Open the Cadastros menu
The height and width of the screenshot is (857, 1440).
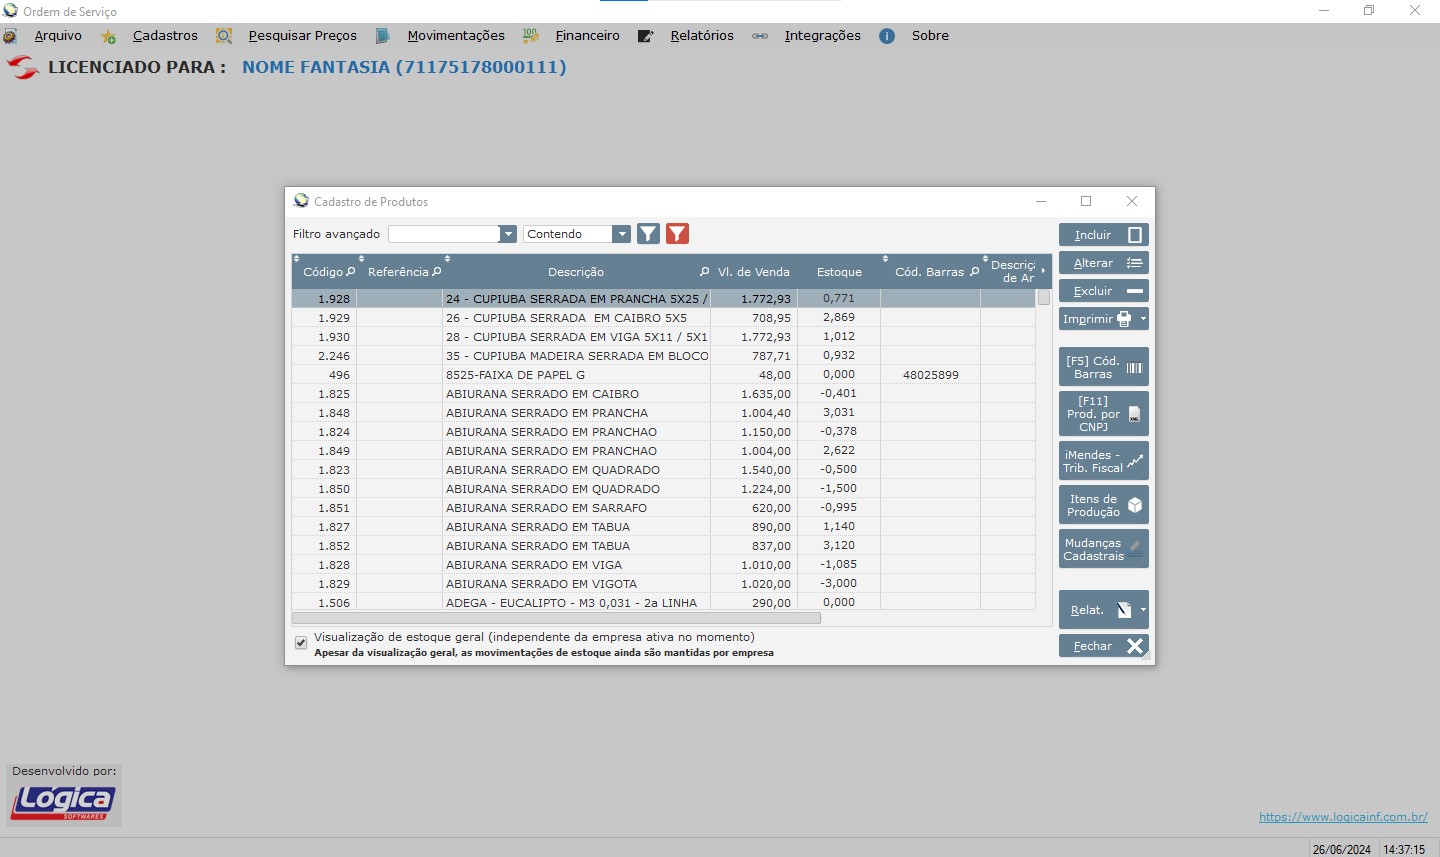coord(165,36)
